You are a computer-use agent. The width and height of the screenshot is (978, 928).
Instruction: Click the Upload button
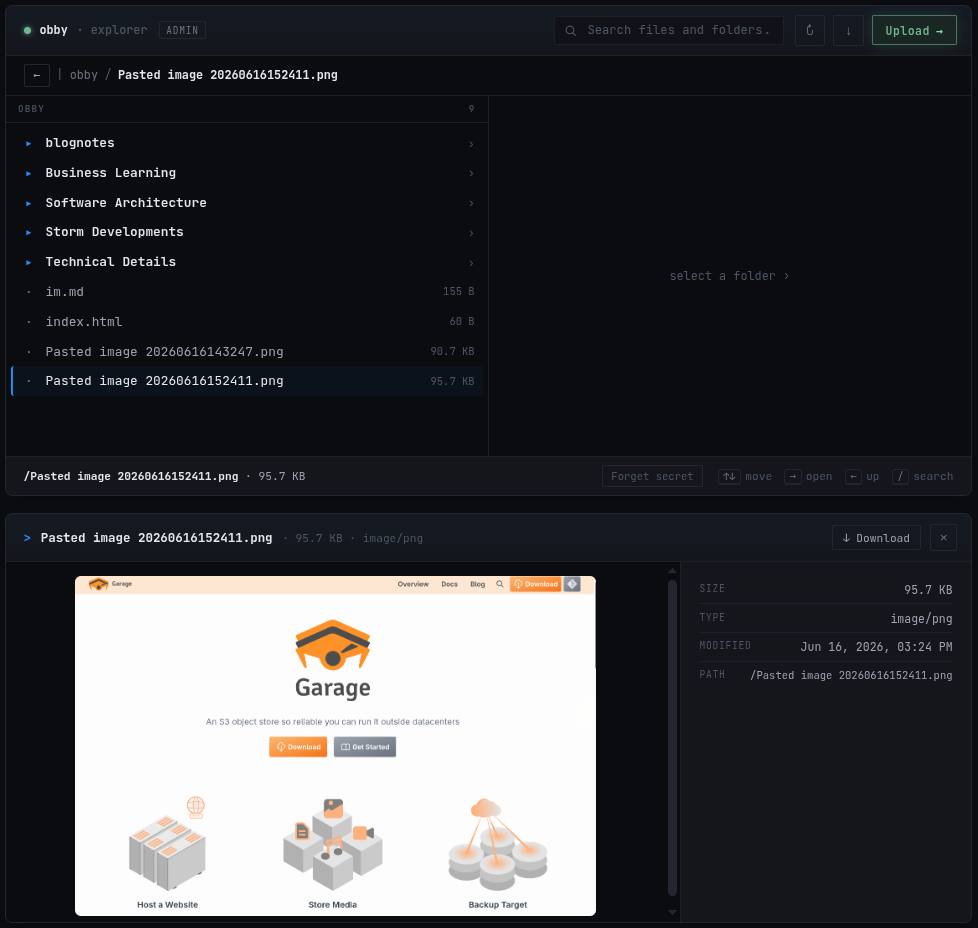[x=914, y=30]
